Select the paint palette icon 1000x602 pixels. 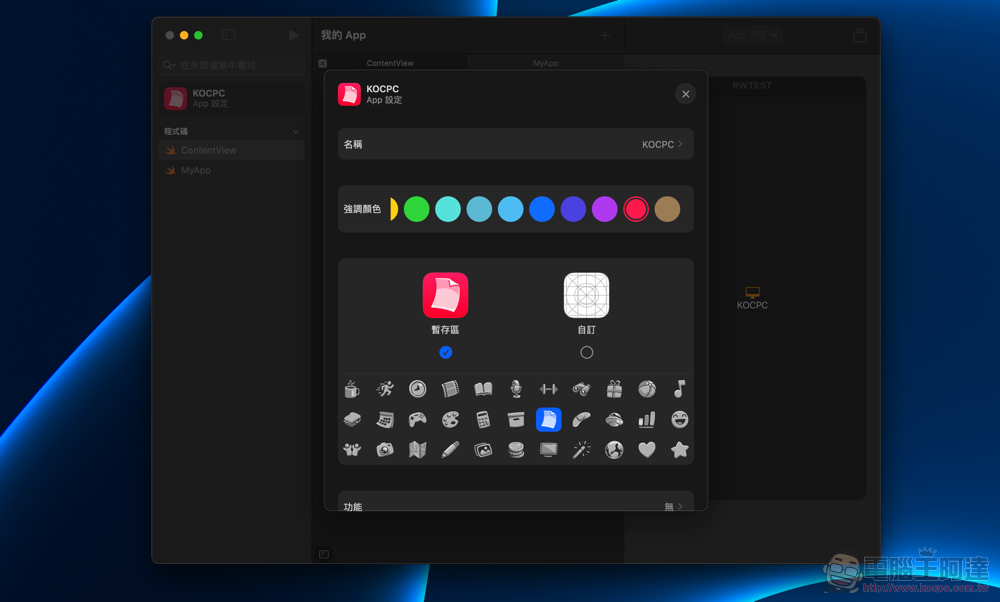pos(450,420)
